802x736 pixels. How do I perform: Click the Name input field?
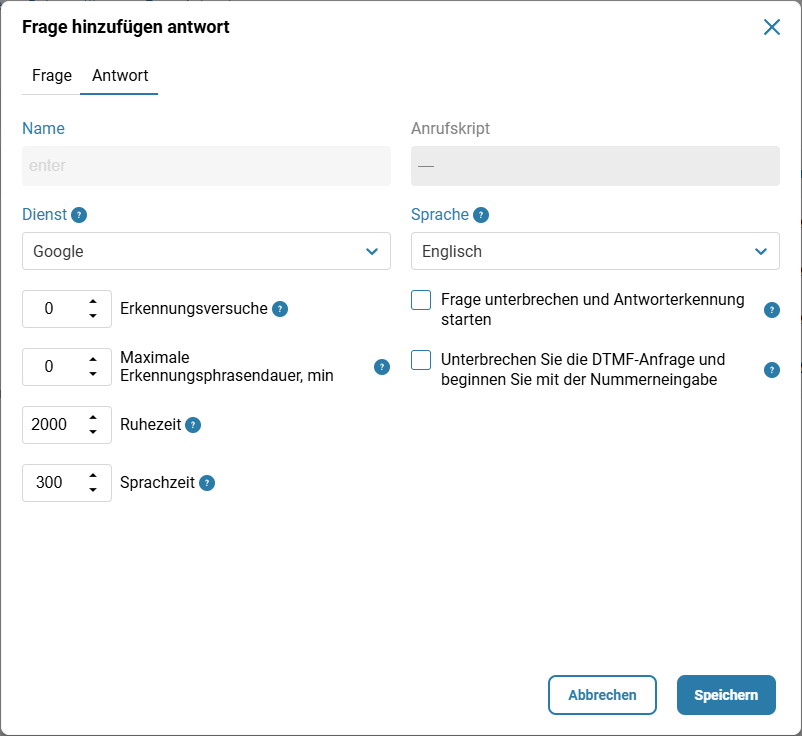(x=206, y=166)
